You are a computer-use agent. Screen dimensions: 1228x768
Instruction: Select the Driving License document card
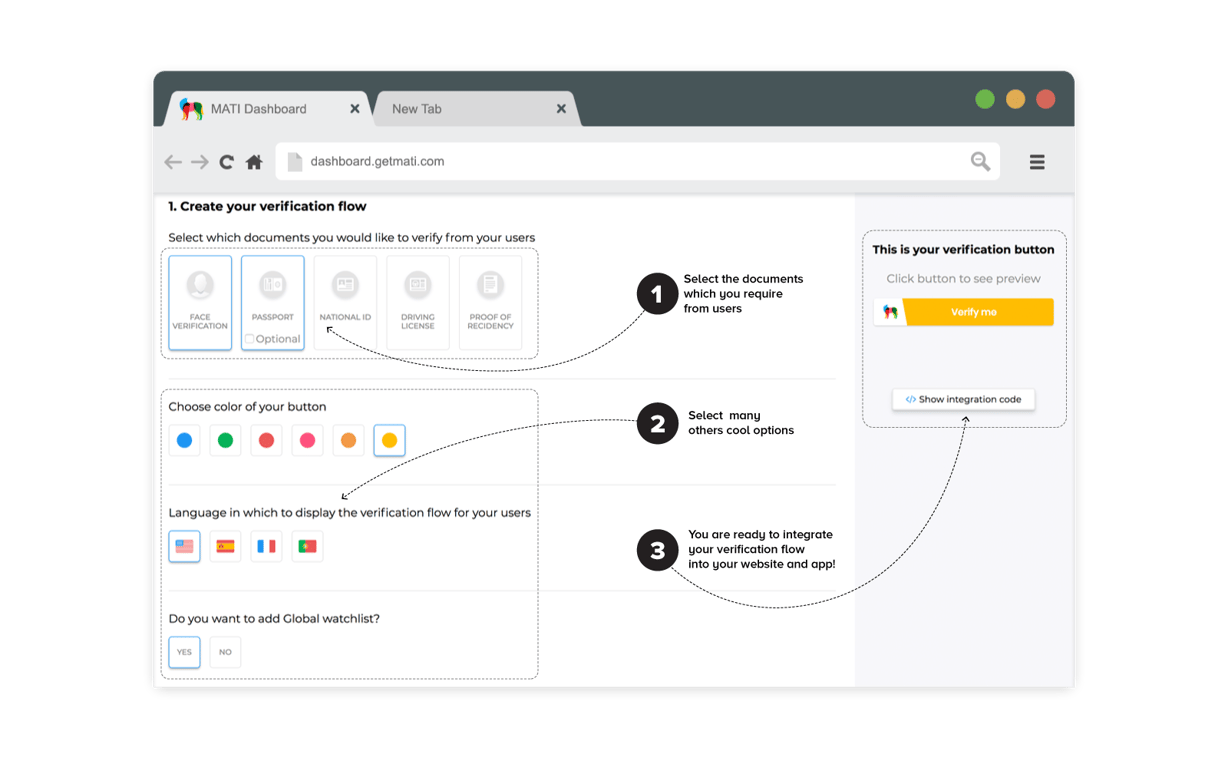click(x=418, y=303)
